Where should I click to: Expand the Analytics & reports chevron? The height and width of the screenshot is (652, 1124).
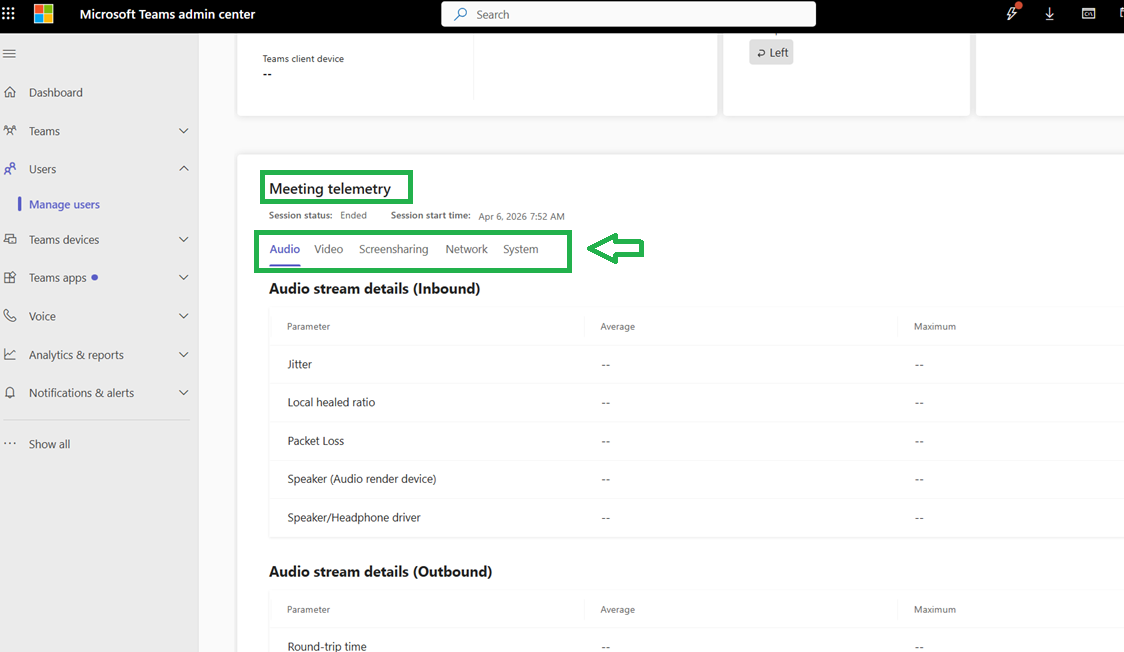(x=184, y=355)
